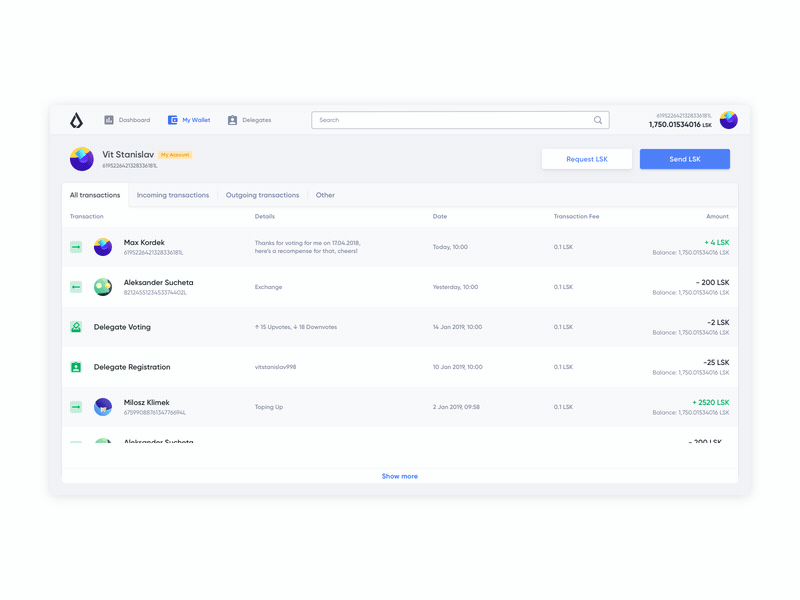Click outgoing arrow icon on Aleksander Sucheta row

point(76,287)
